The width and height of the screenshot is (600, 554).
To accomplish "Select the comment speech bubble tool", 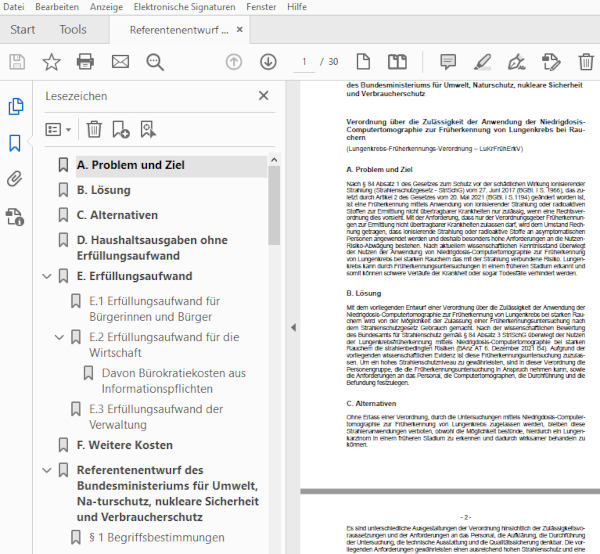I will pyautogui.click(x=448, y=62).
